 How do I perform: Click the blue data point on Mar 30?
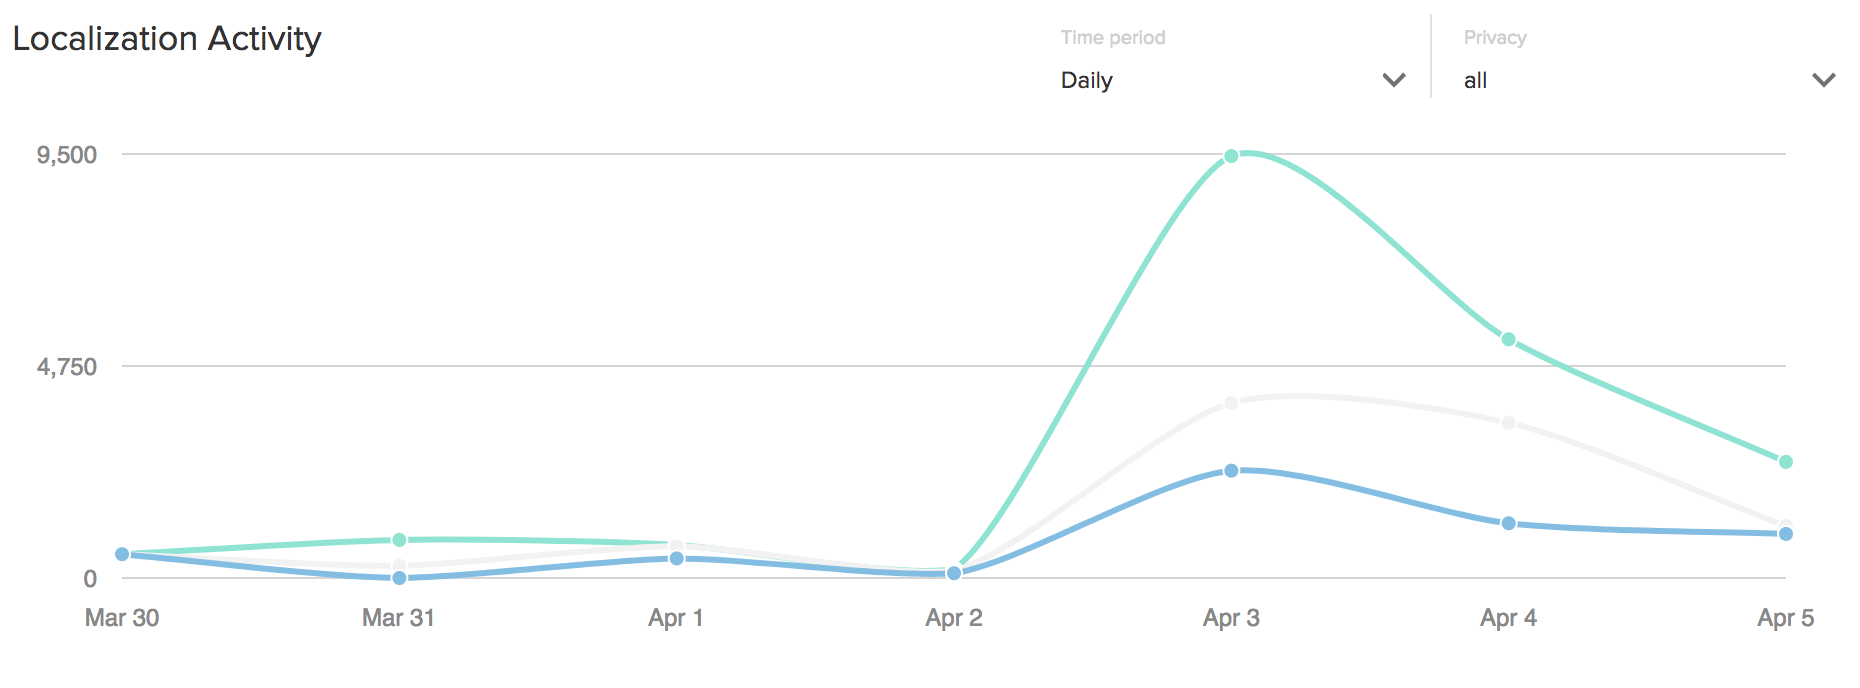tap(122, 554)
